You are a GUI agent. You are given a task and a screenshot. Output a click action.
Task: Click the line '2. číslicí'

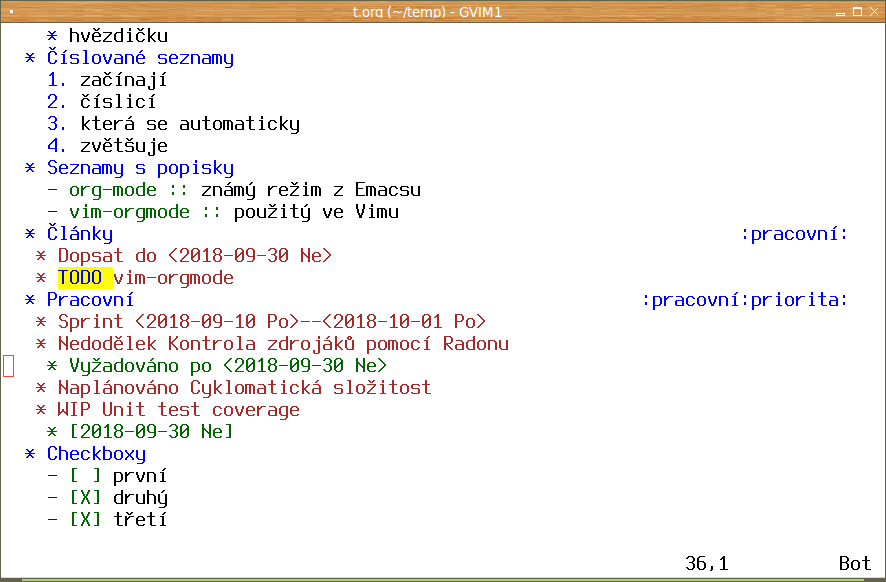101,102
